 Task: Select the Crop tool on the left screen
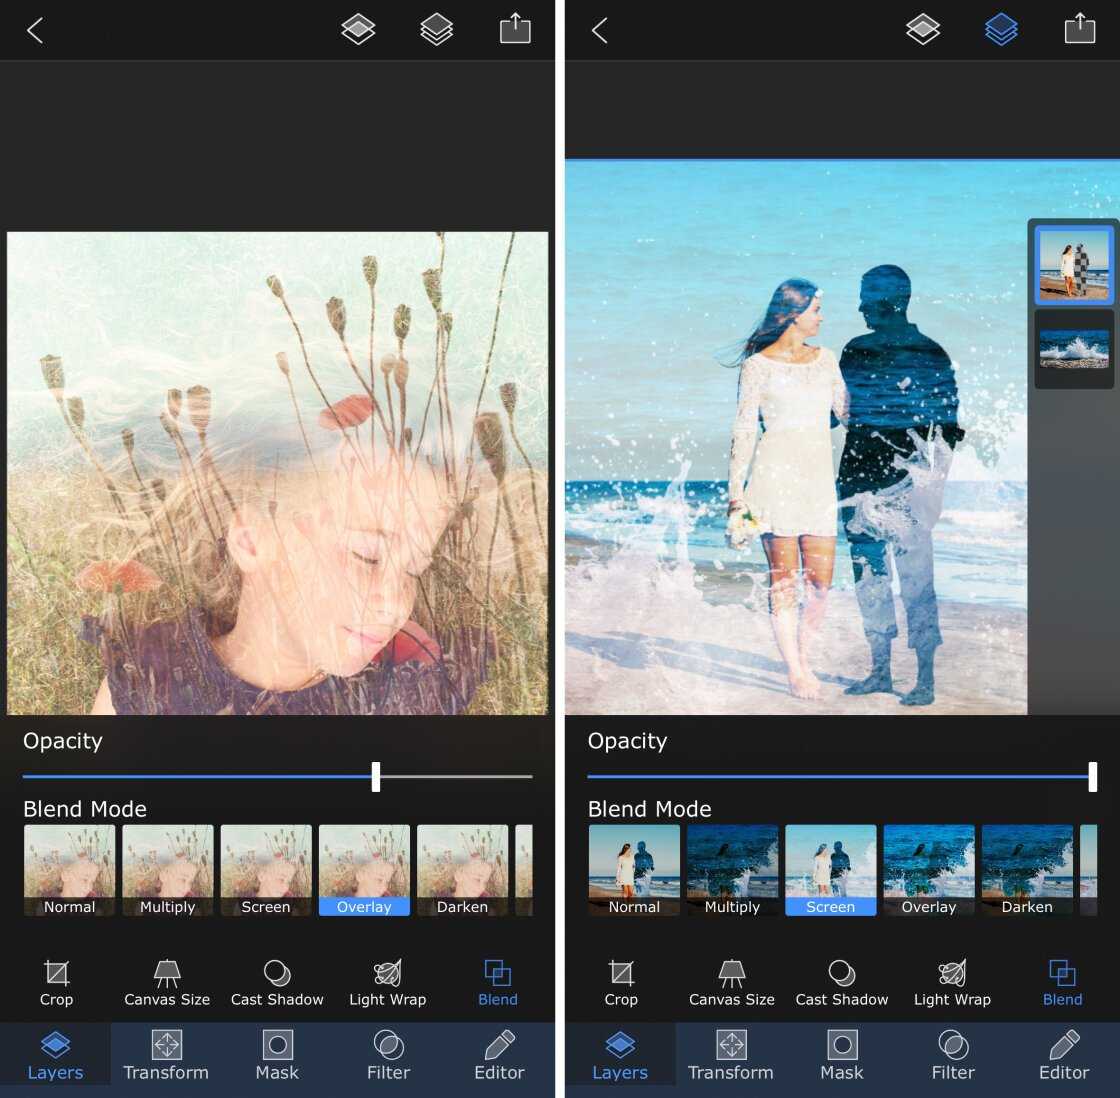57,982
